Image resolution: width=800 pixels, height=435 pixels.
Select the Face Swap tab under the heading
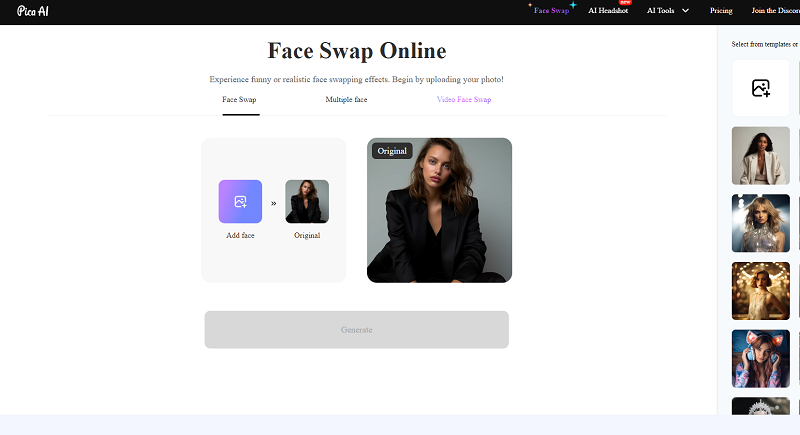pos(239,99)
